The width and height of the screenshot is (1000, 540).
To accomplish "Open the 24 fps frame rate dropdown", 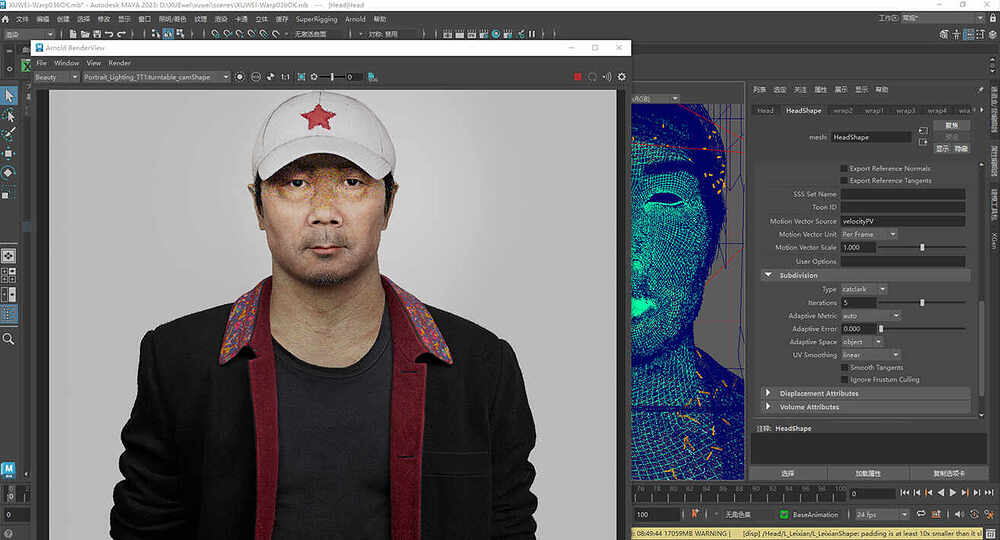I will click(x=881, y=514).
